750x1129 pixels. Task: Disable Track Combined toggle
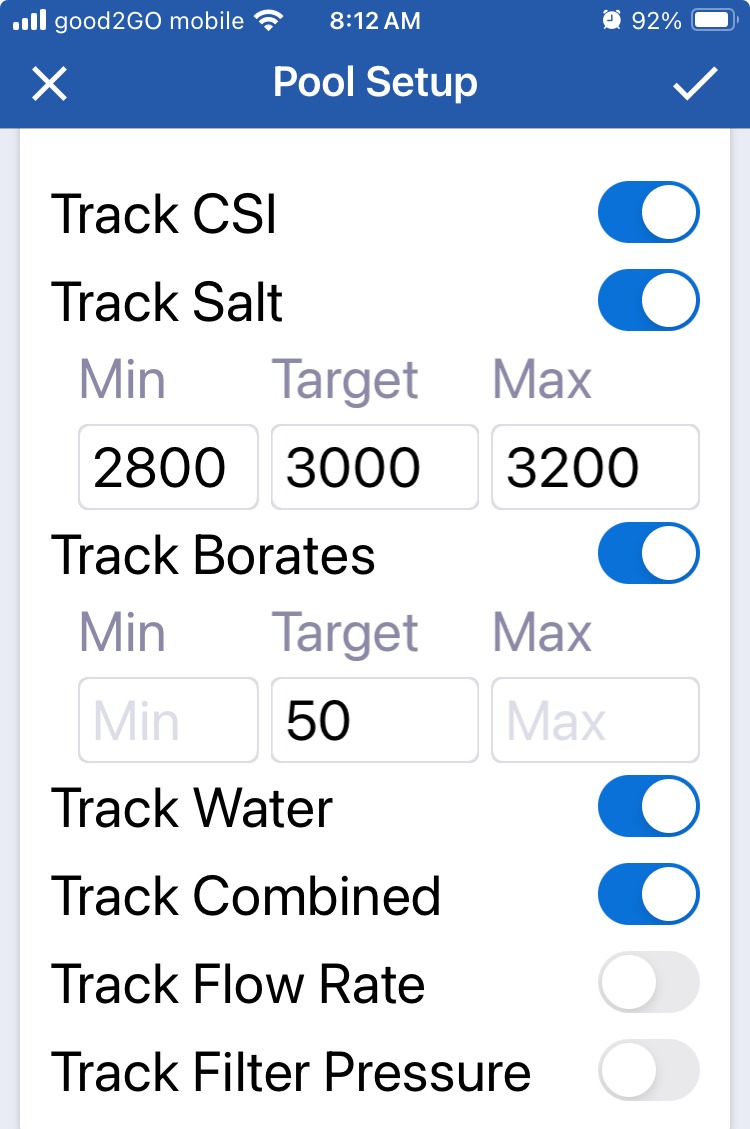coord(649,894)
